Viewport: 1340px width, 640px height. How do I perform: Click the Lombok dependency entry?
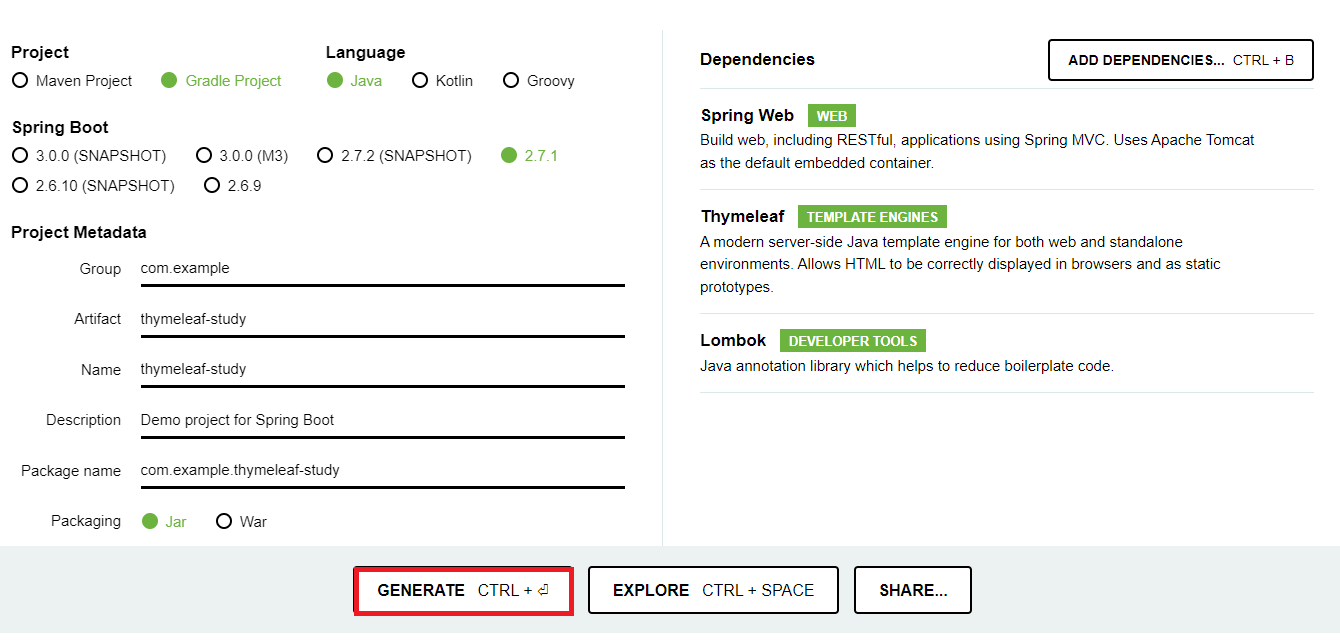[1007, 353]
